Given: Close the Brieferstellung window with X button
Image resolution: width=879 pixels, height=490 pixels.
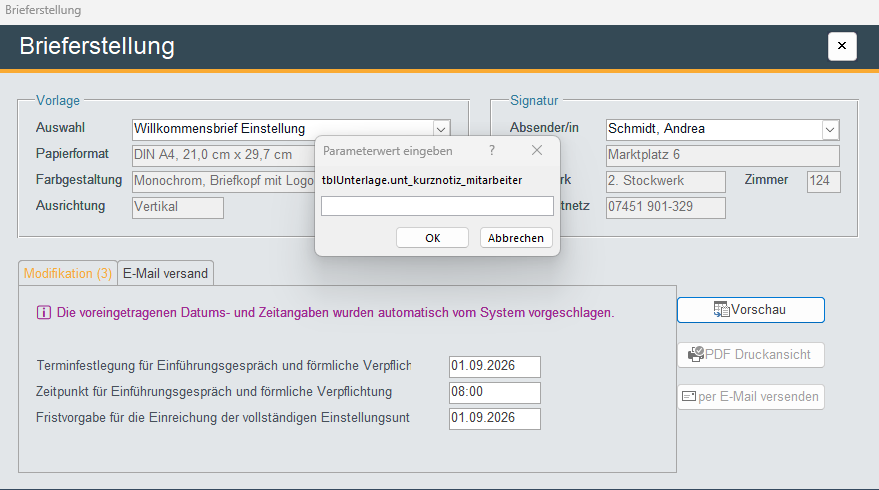Looking at the screenshot, I should coord(842,46).
